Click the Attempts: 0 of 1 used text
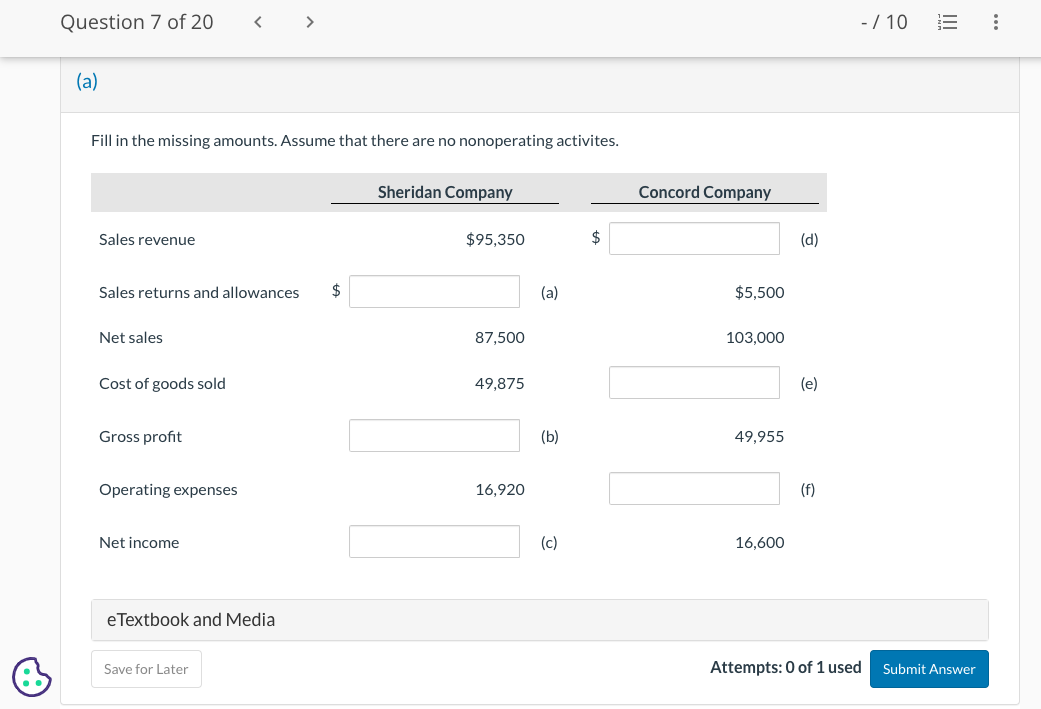The height and width of the screenshot is (709, 1041). point(786,667)
